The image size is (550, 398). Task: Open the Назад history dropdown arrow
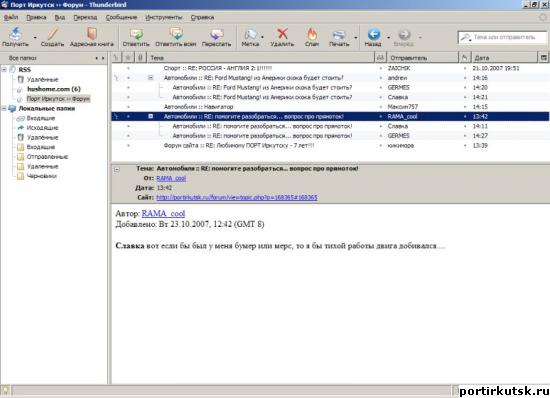[x=388, y=37]
